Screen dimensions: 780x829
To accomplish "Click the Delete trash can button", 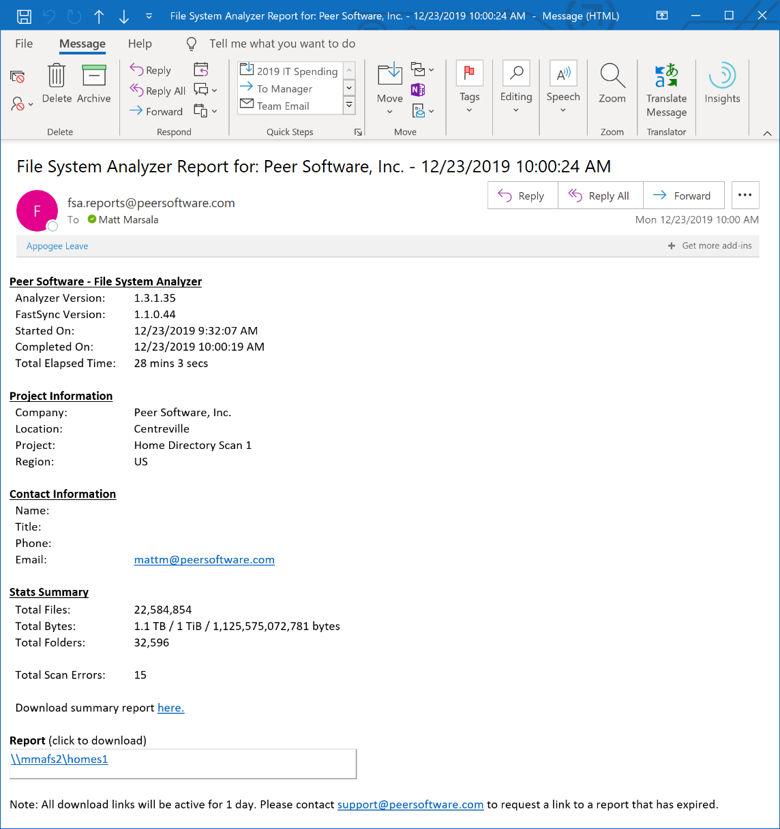I will (57, 84).
